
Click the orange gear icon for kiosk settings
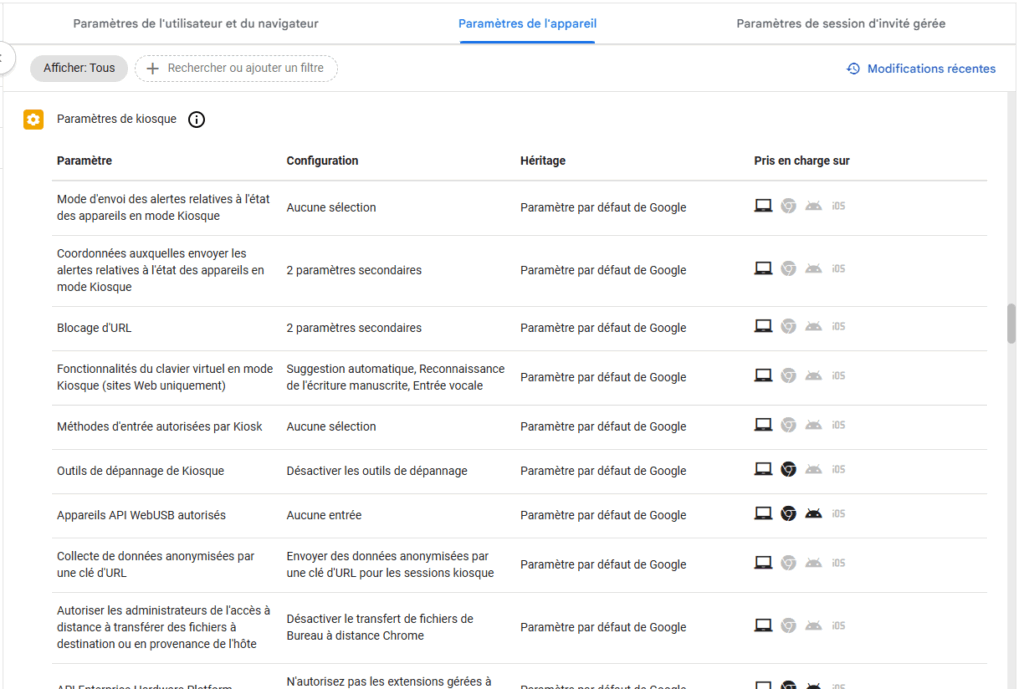pos(34,120)
